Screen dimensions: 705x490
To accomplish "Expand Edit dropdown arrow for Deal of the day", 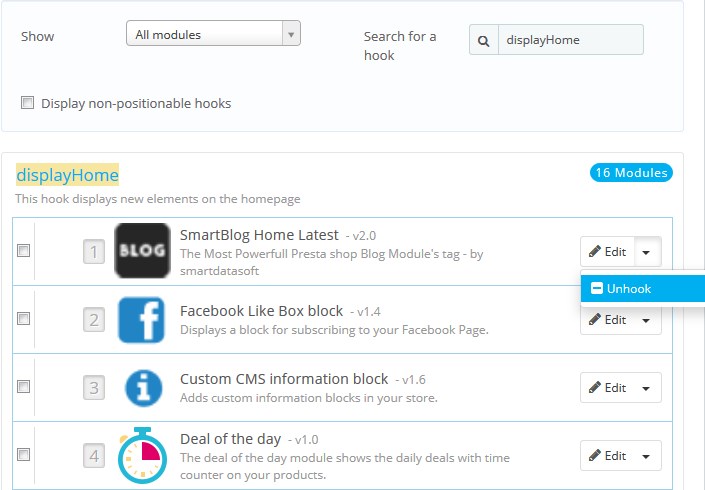I will click(x=646, y=456).
